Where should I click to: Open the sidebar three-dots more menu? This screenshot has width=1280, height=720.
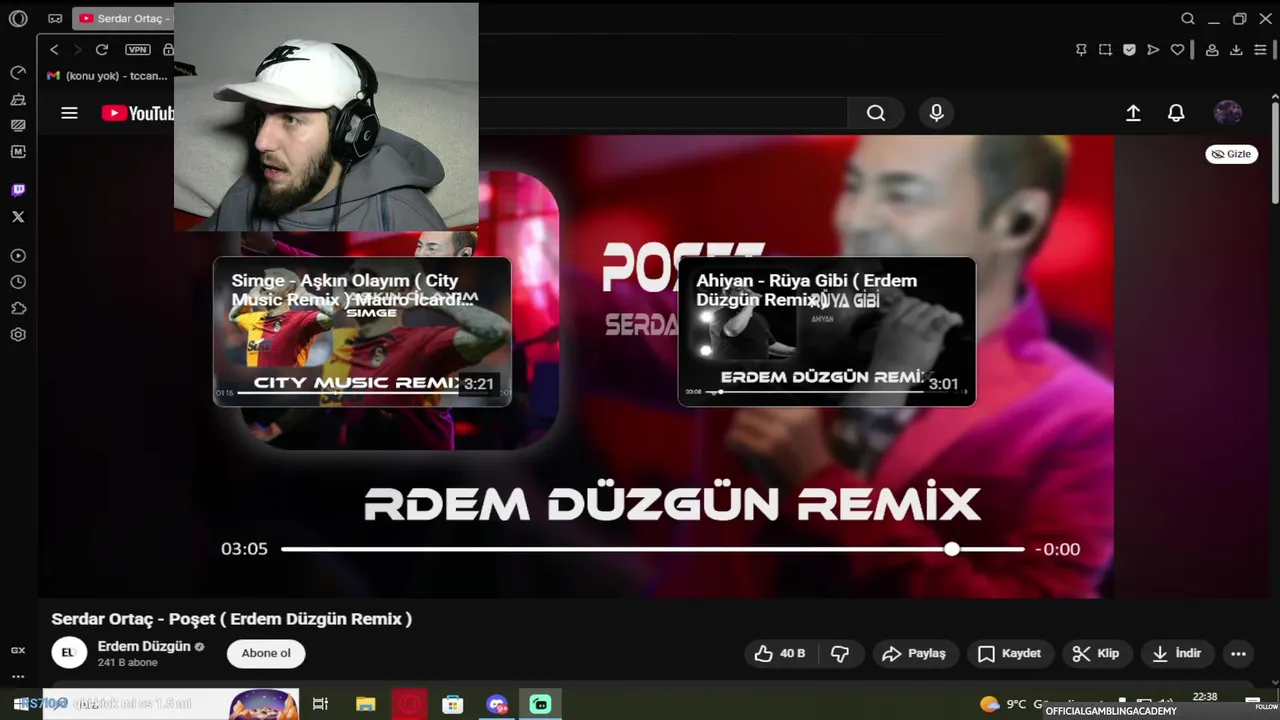[18, 676]
